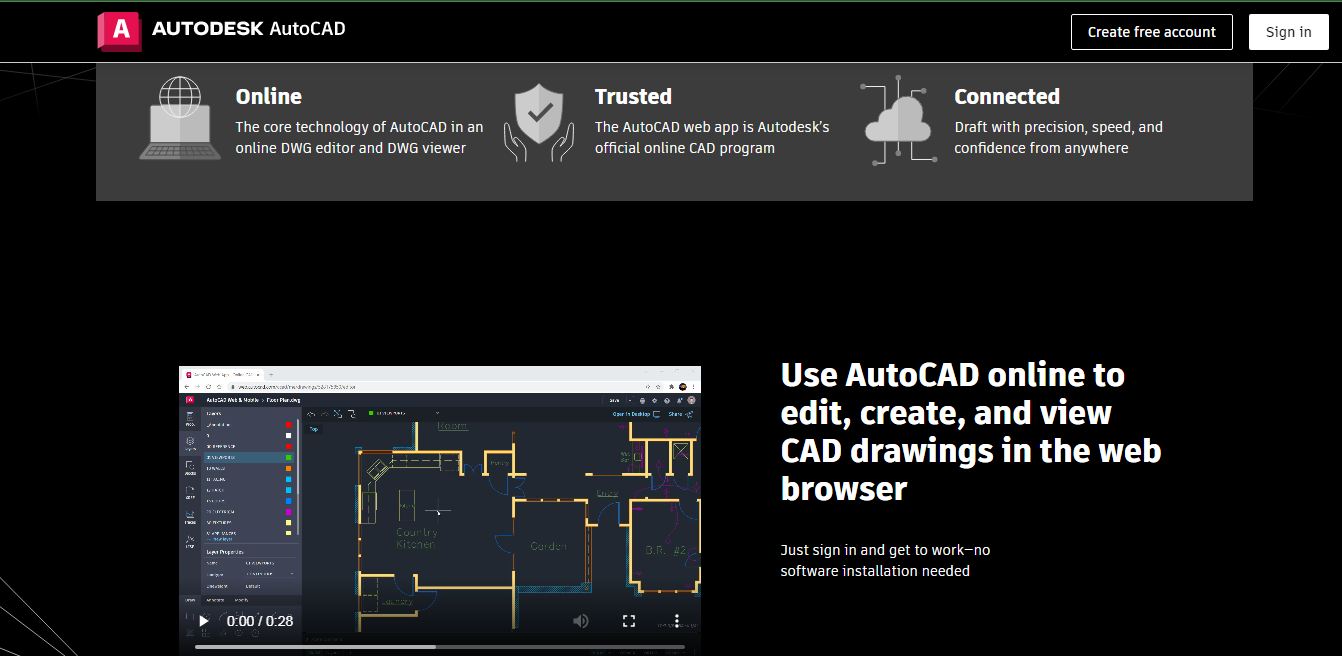Viewport: 1342px width, 656px height.
Task: Click the "AUTODESK AutoCAD" wordmark
Action: pyautogui.click(x=249, y=29)
